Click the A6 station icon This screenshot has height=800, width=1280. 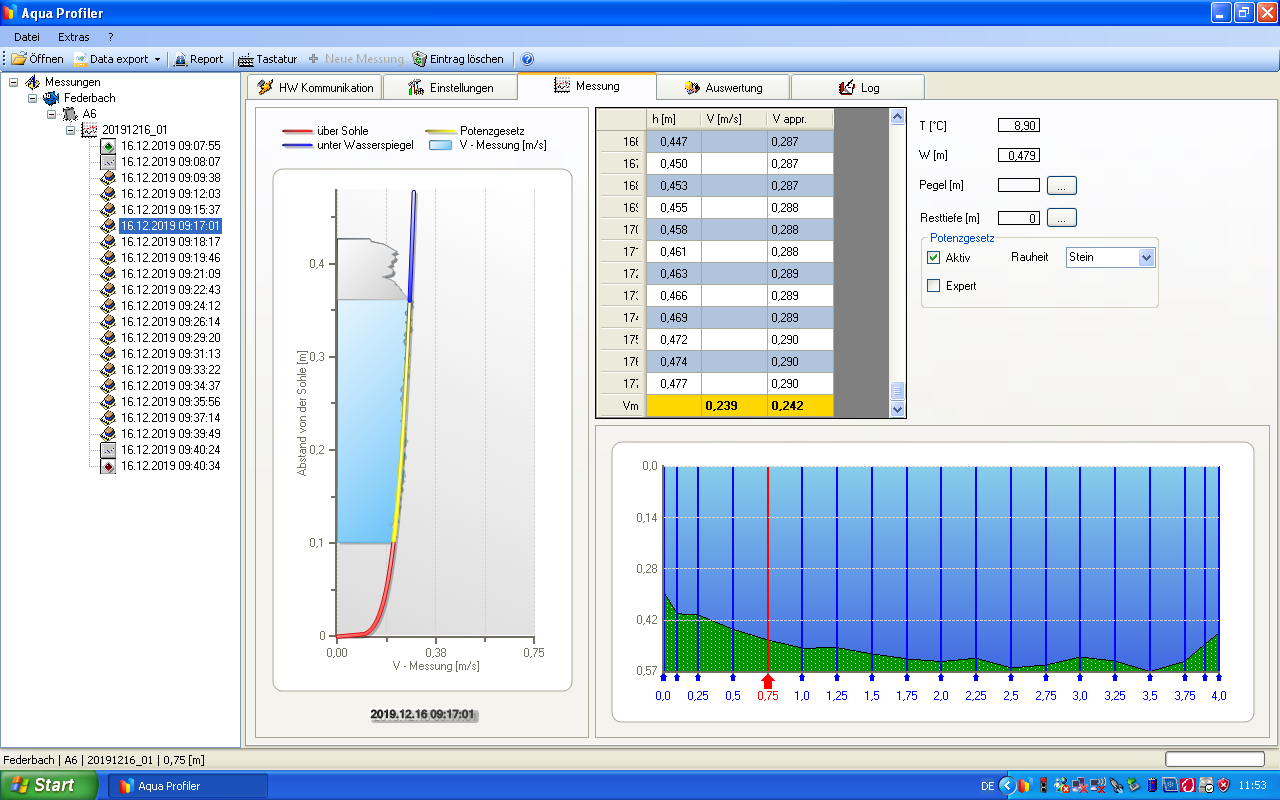(70, 114)
